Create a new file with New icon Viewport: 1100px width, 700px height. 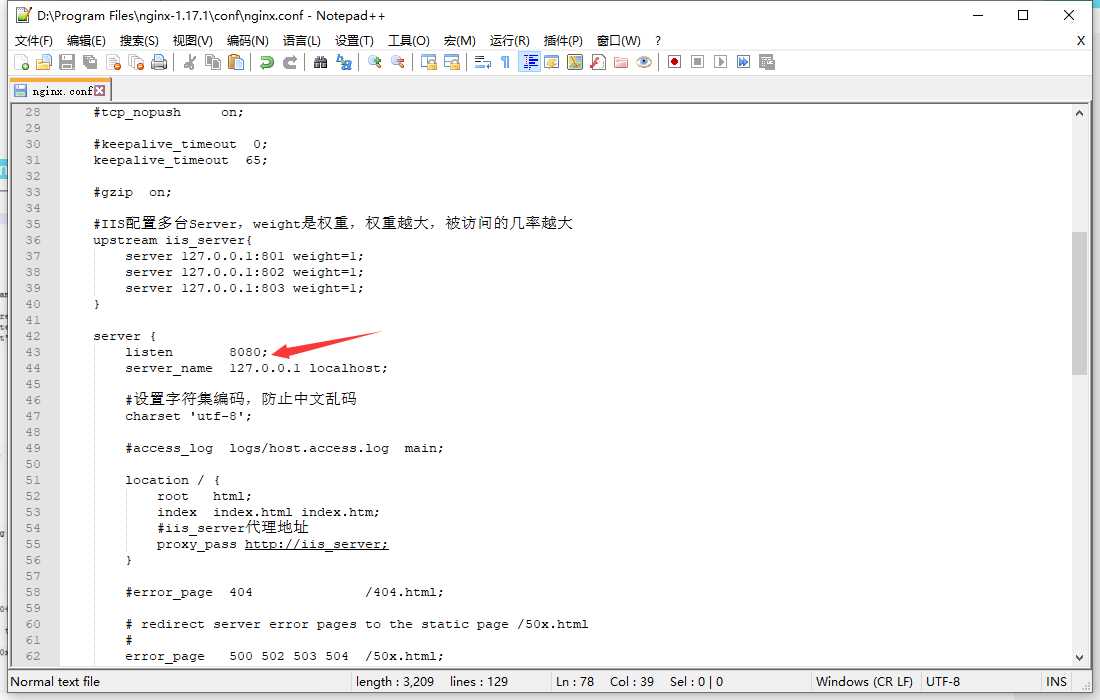pos(21,62)
